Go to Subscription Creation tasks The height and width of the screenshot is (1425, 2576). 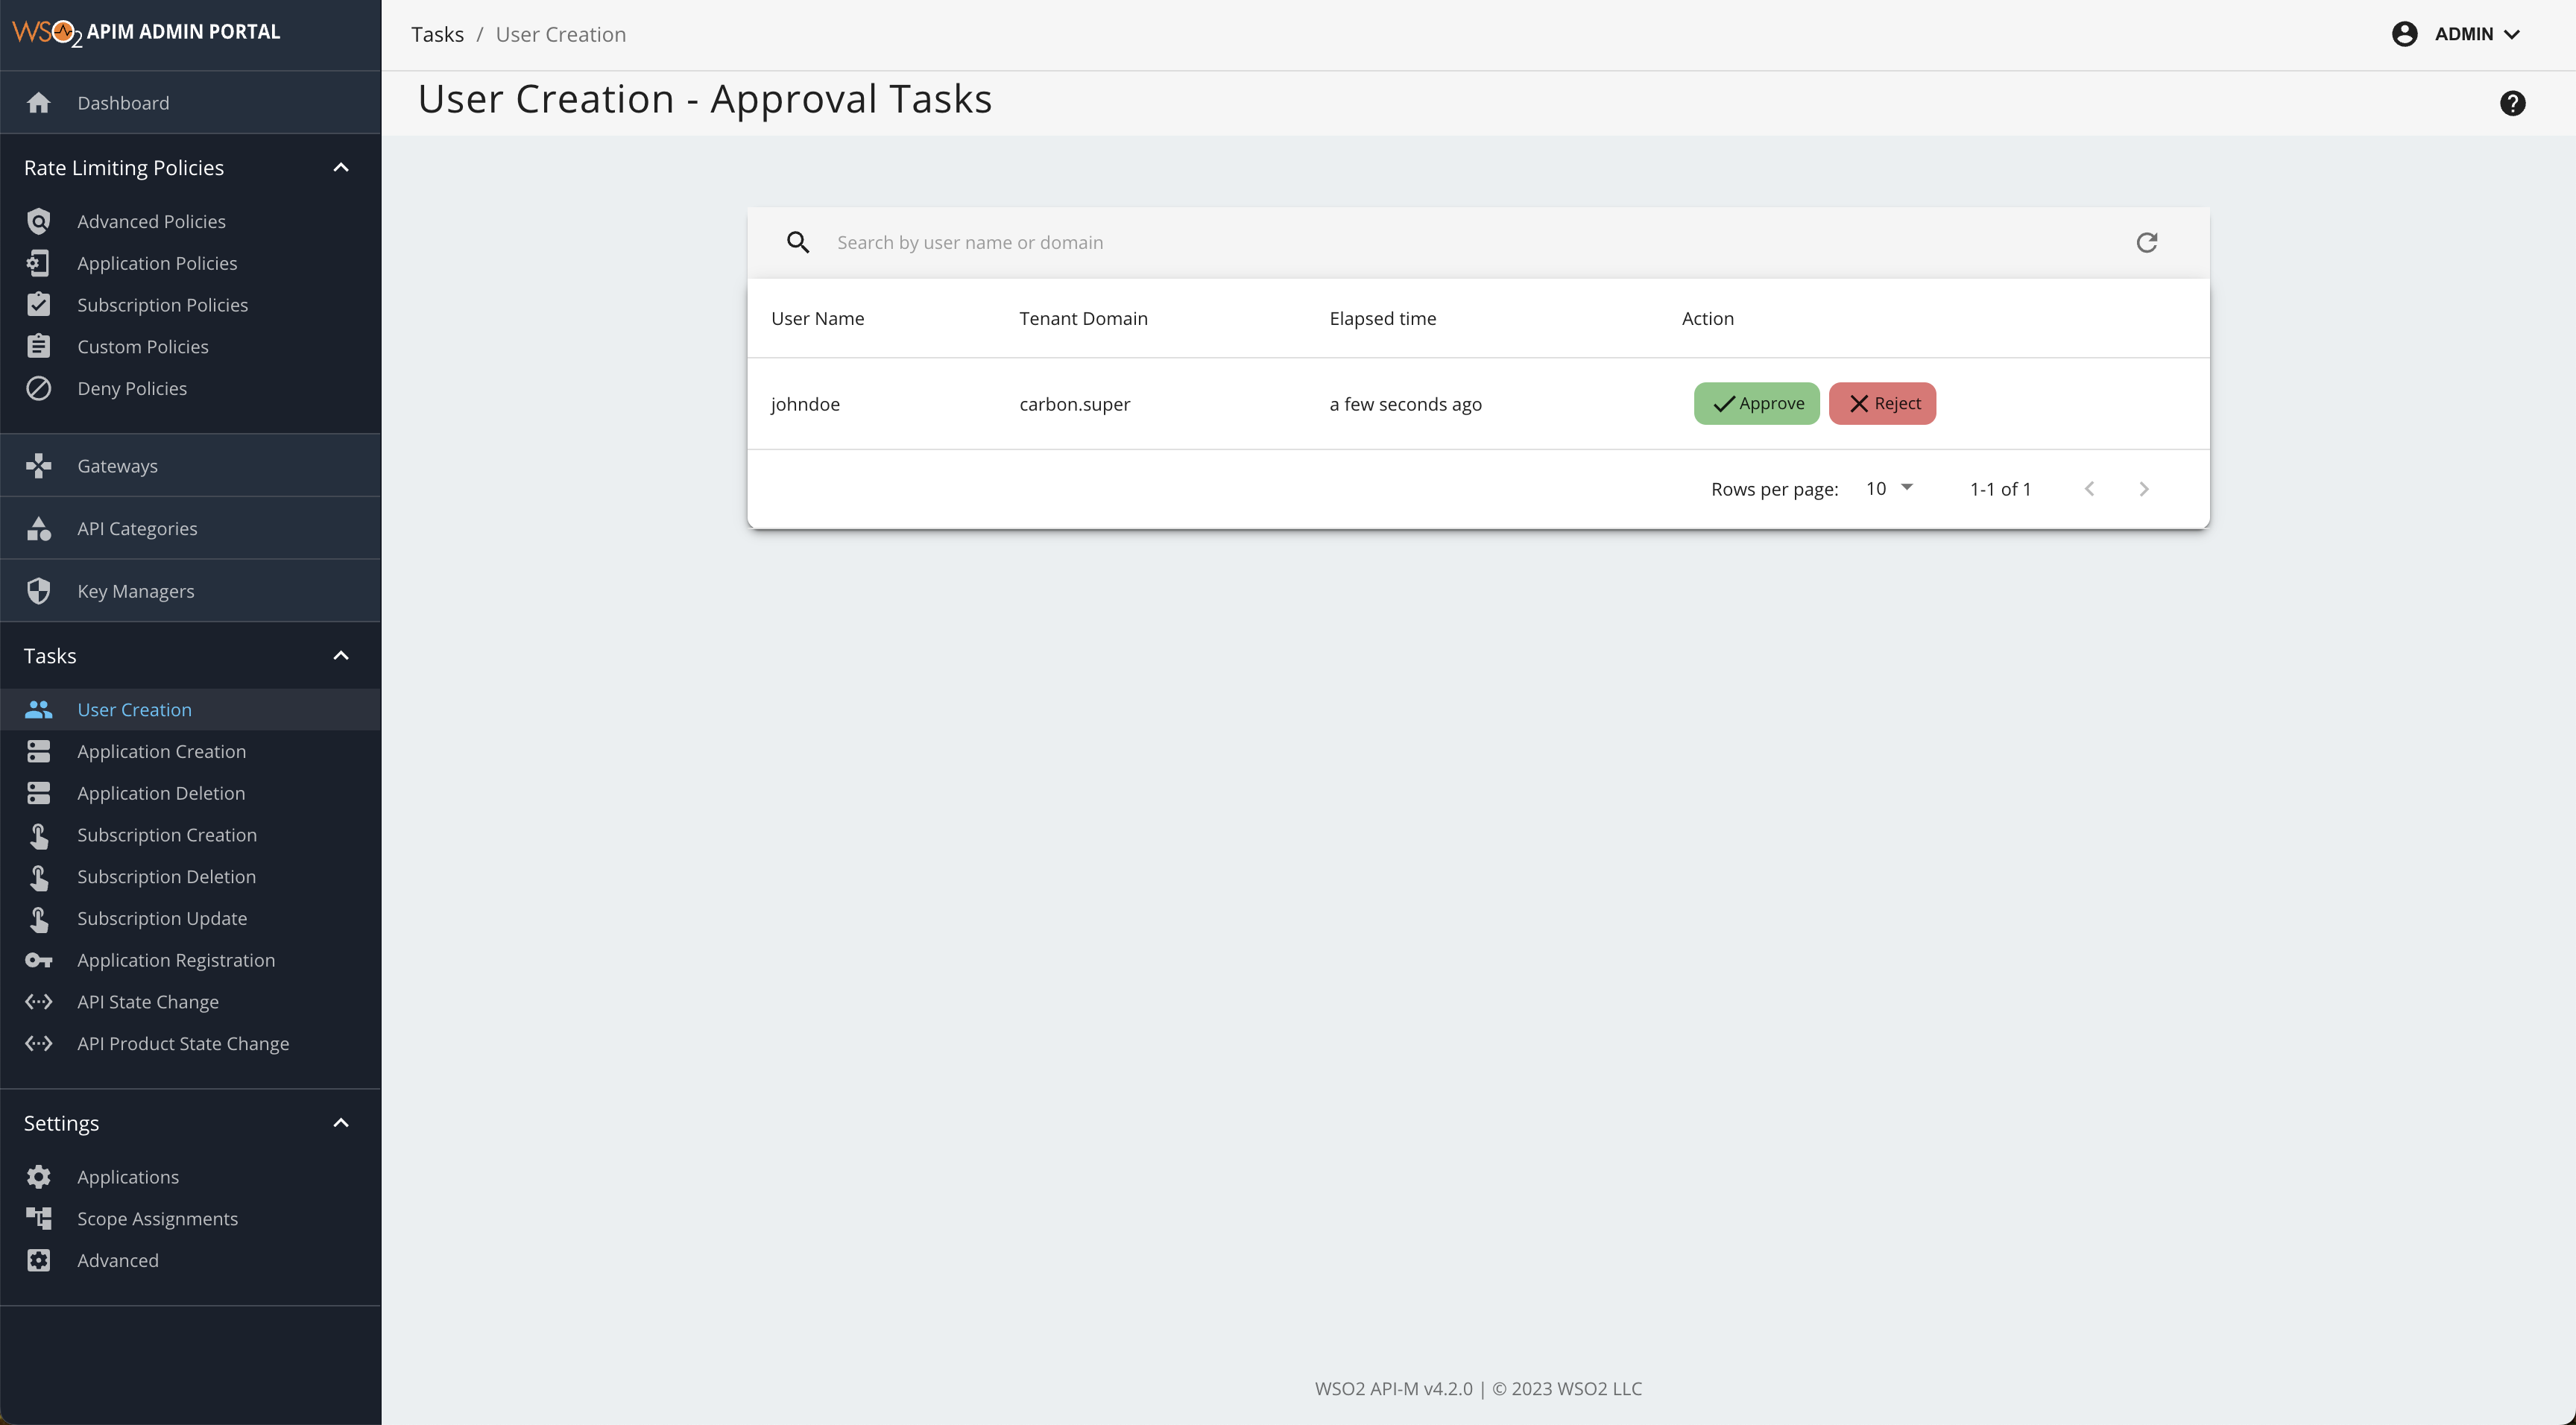point(167,835)
